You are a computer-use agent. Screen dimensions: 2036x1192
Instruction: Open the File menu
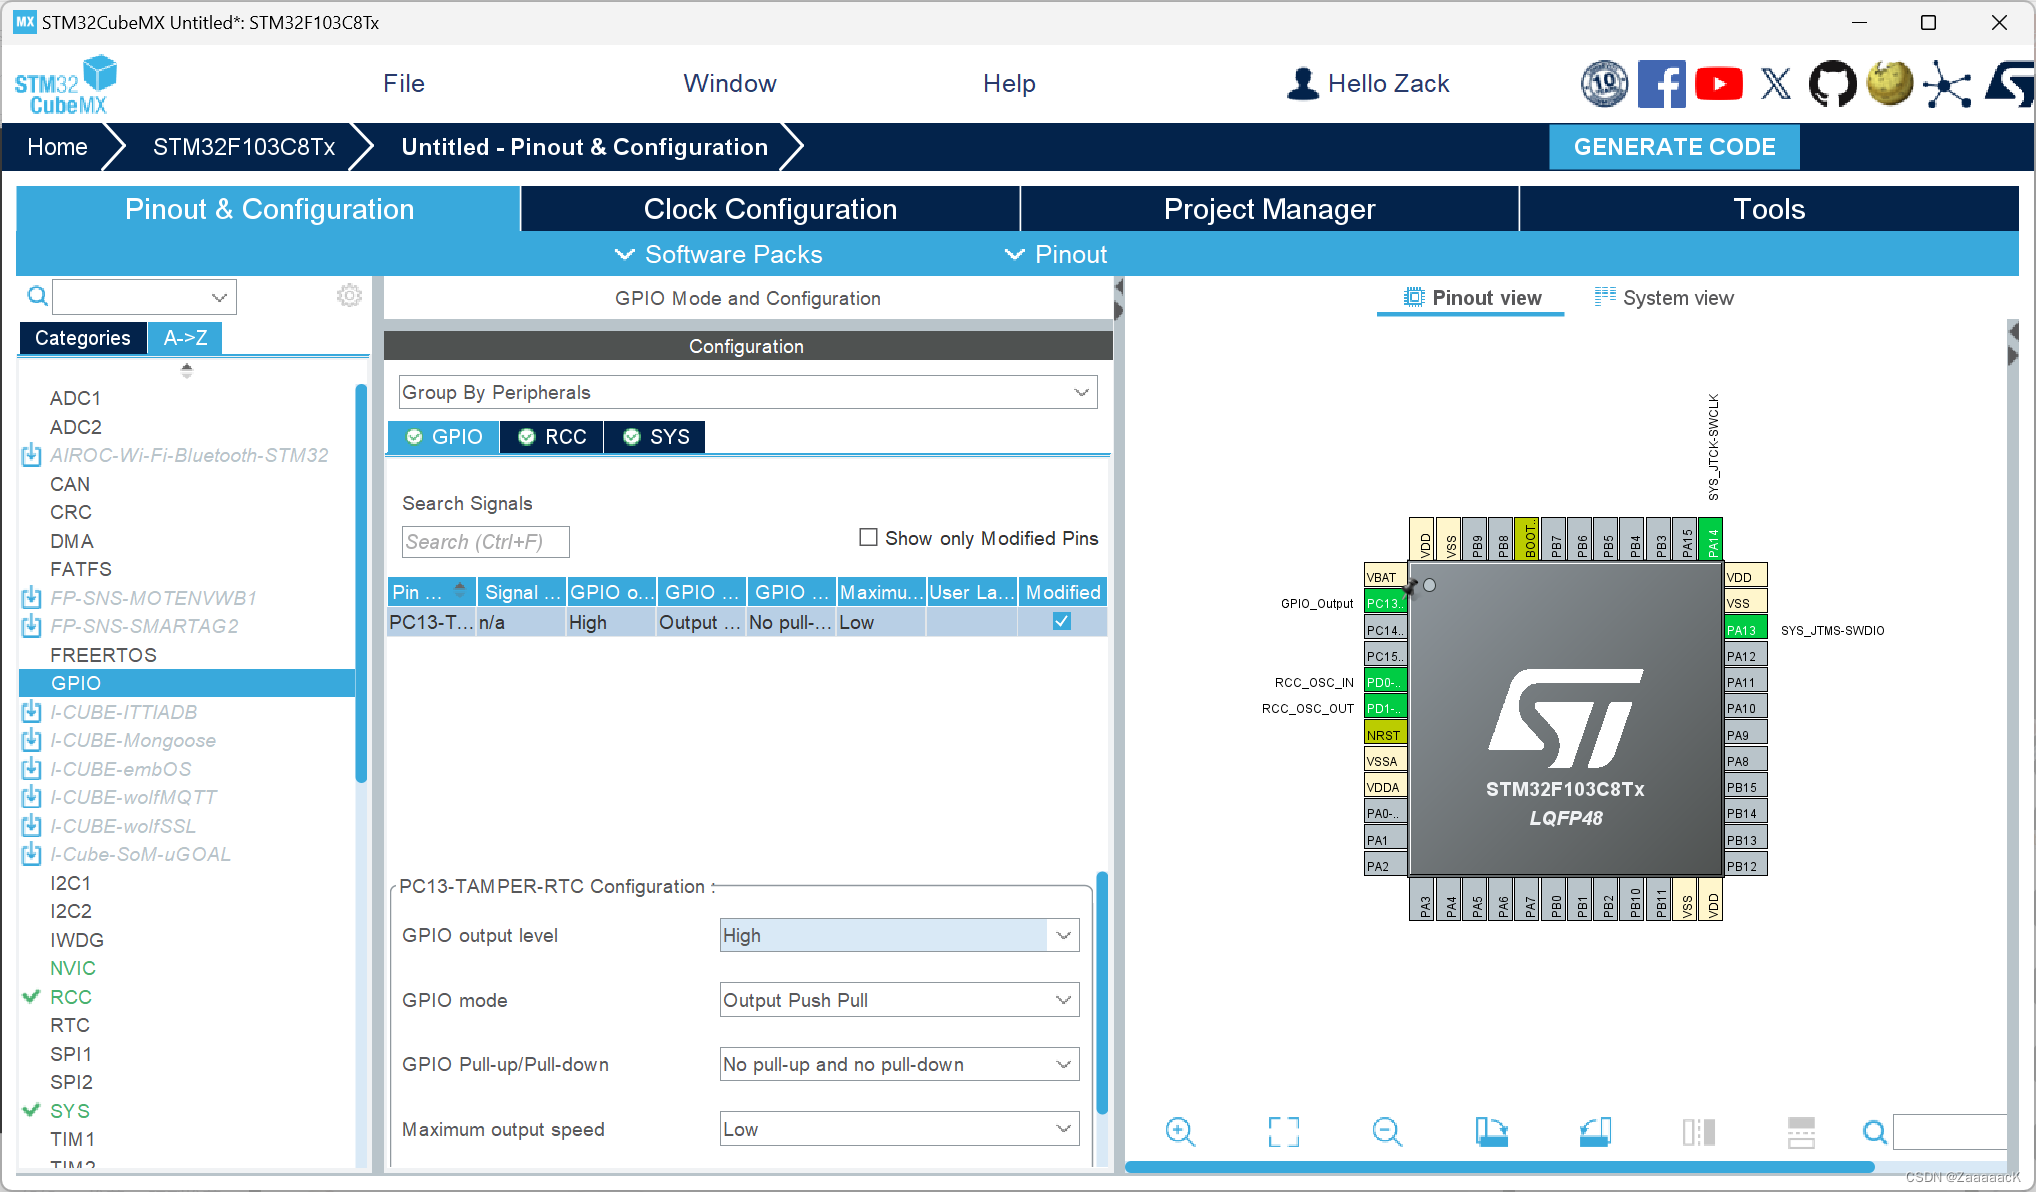404,84
